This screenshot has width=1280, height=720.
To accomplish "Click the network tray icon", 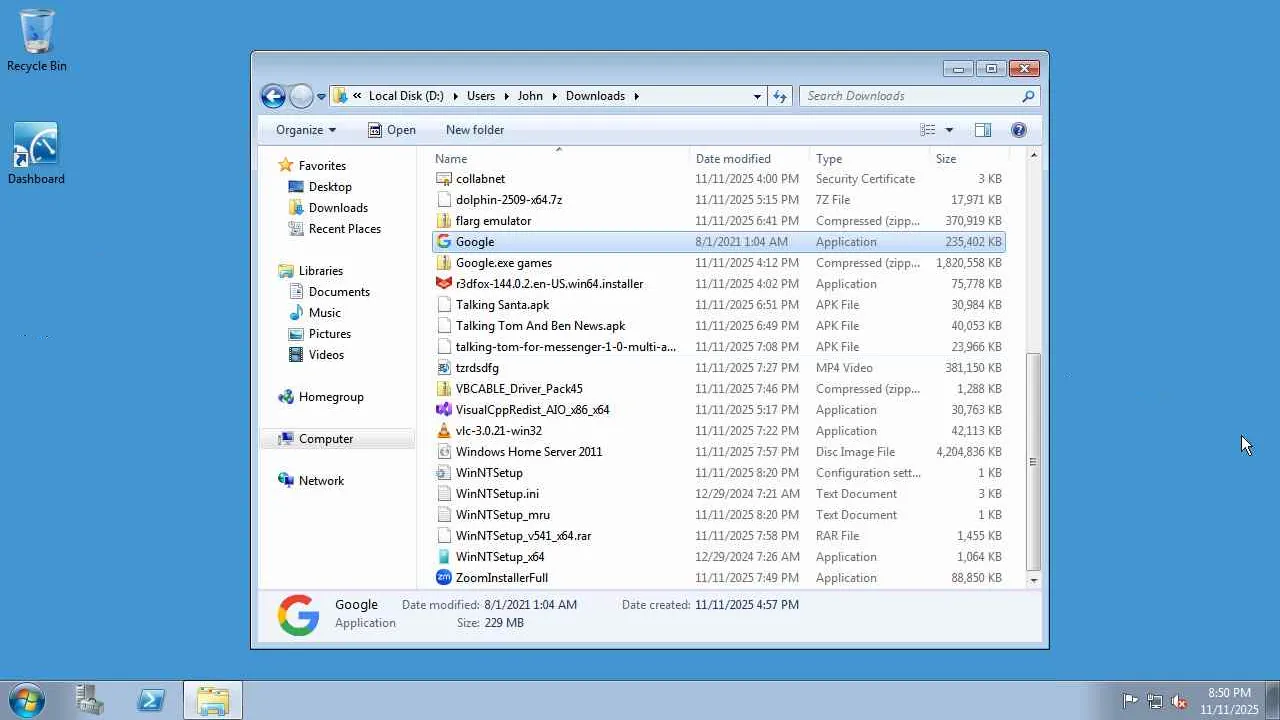I will click(x=1155, y=701).
